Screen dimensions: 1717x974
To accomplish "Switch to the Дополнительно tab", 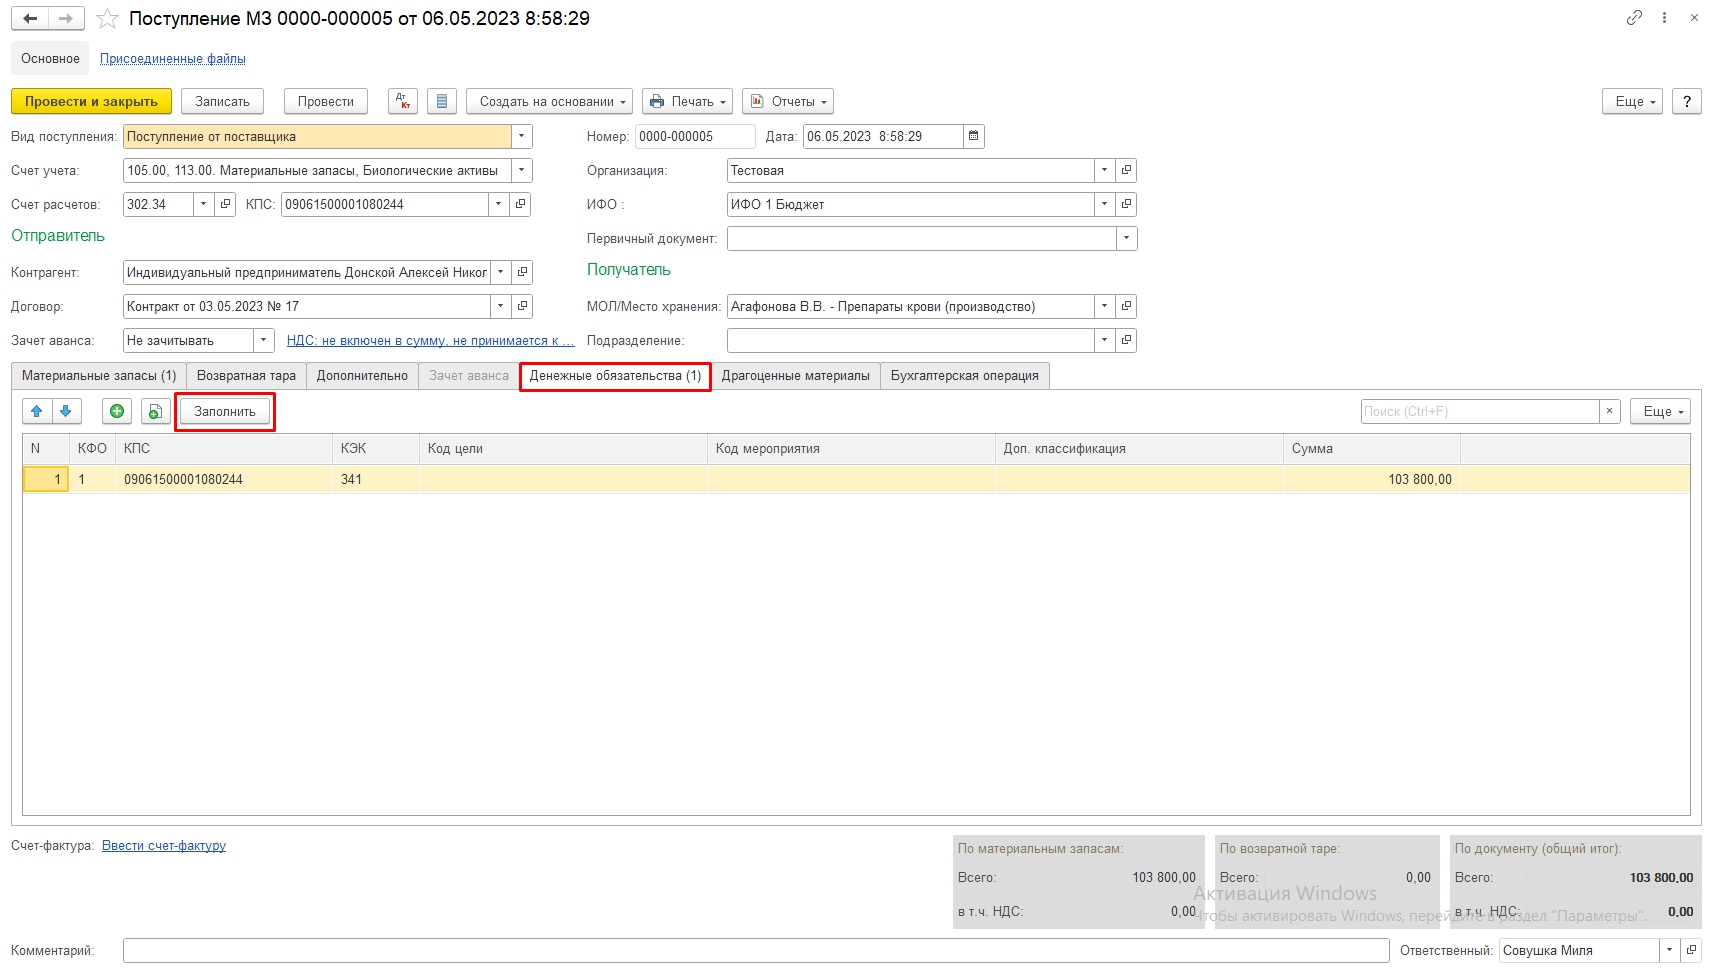I will [x=362, y=375].
